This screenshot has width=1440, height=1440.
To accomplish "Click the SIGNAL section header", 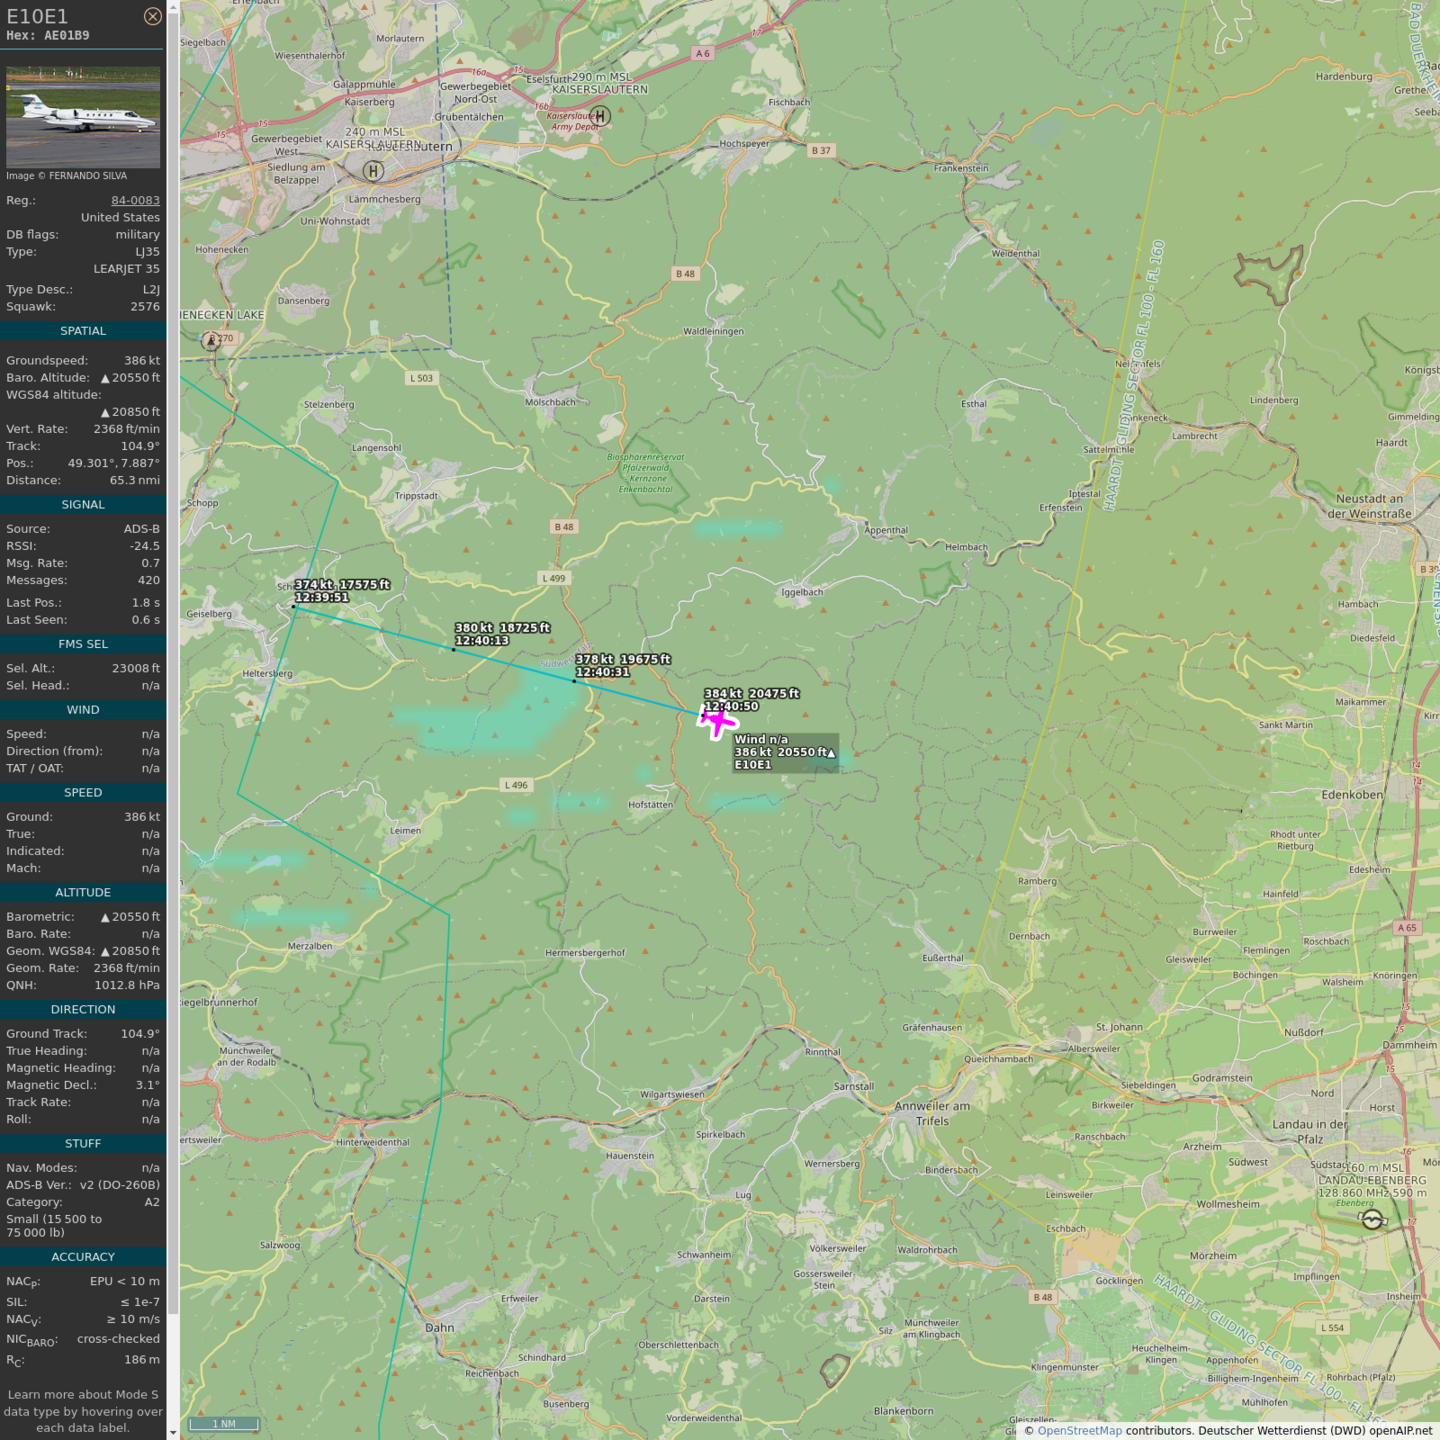I will [x=83, y=505].
